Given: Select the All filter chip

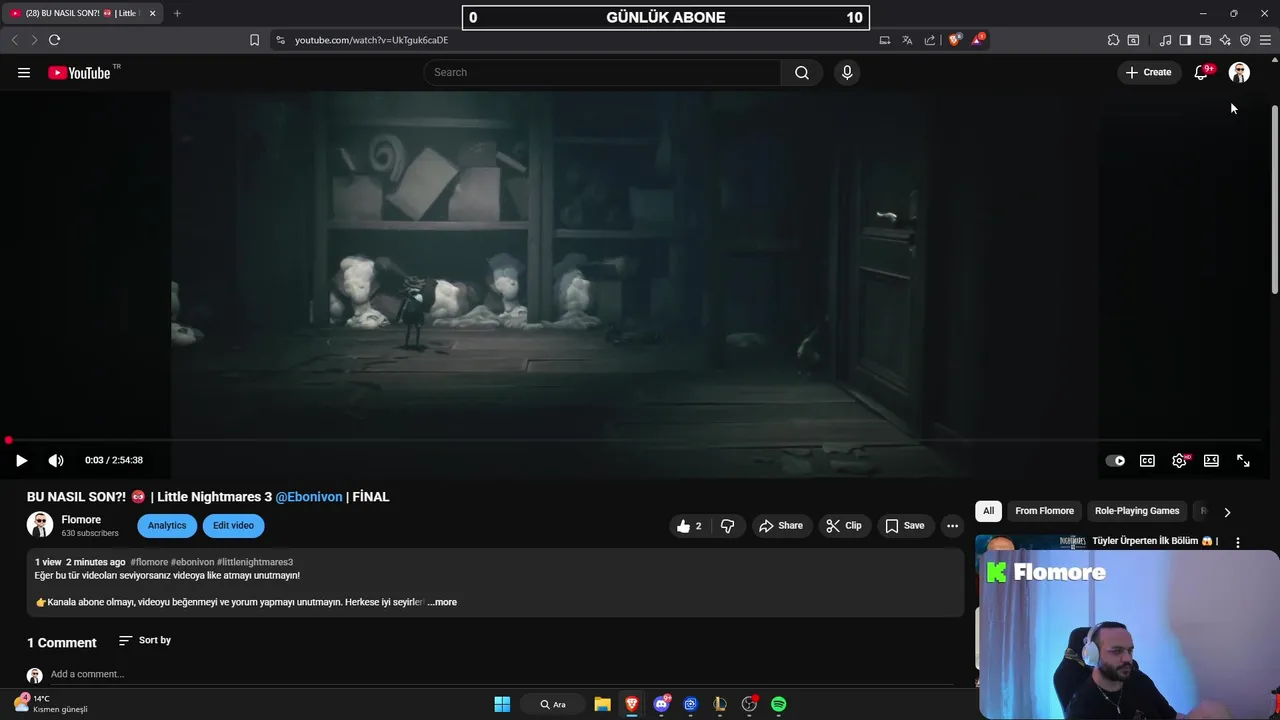Looking at the screenshot, I should pyautogui.click(x=988, y=511).
